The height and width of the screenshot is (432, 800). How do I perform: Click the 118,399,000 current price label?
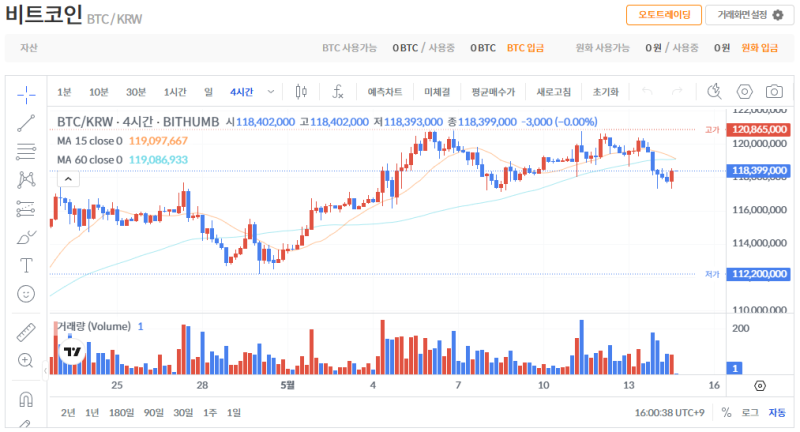759,170
